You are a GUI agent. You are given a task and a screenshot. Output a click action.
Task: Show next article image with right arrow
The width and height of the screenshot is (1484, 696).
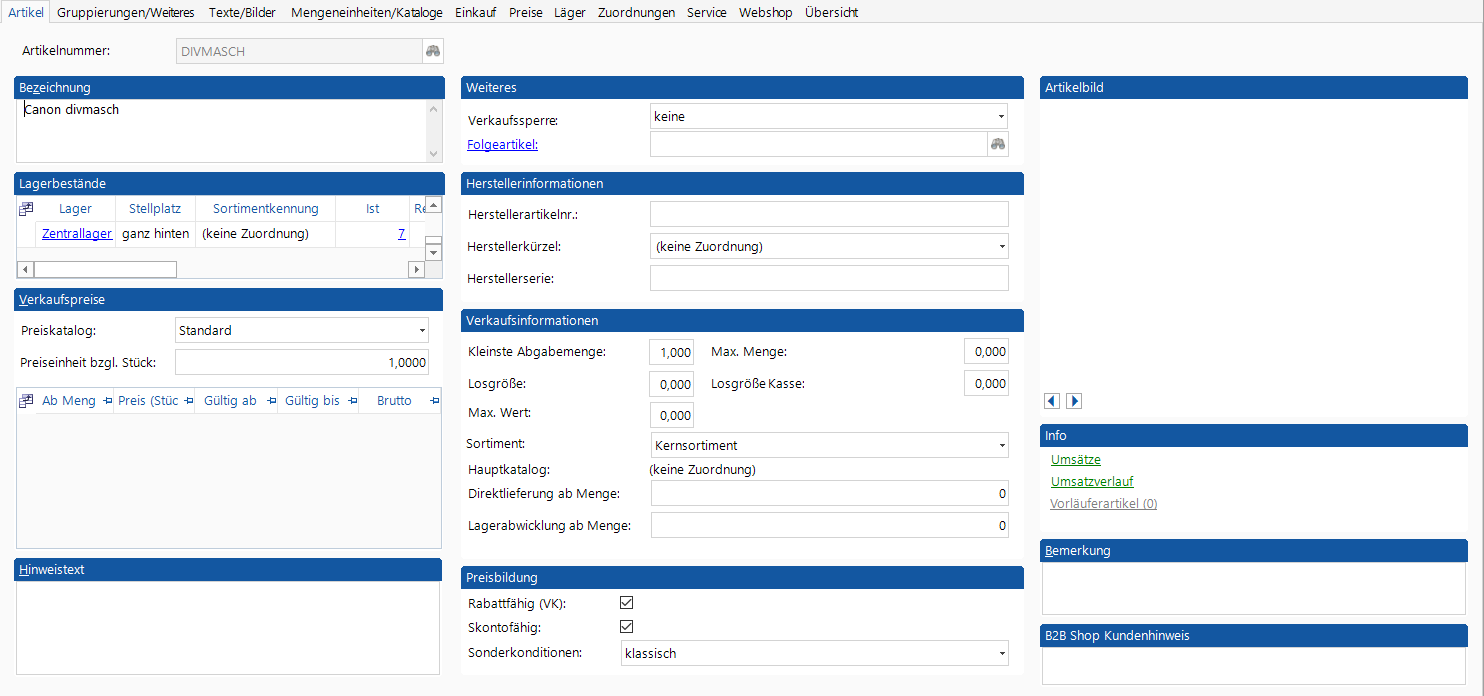1074,401
